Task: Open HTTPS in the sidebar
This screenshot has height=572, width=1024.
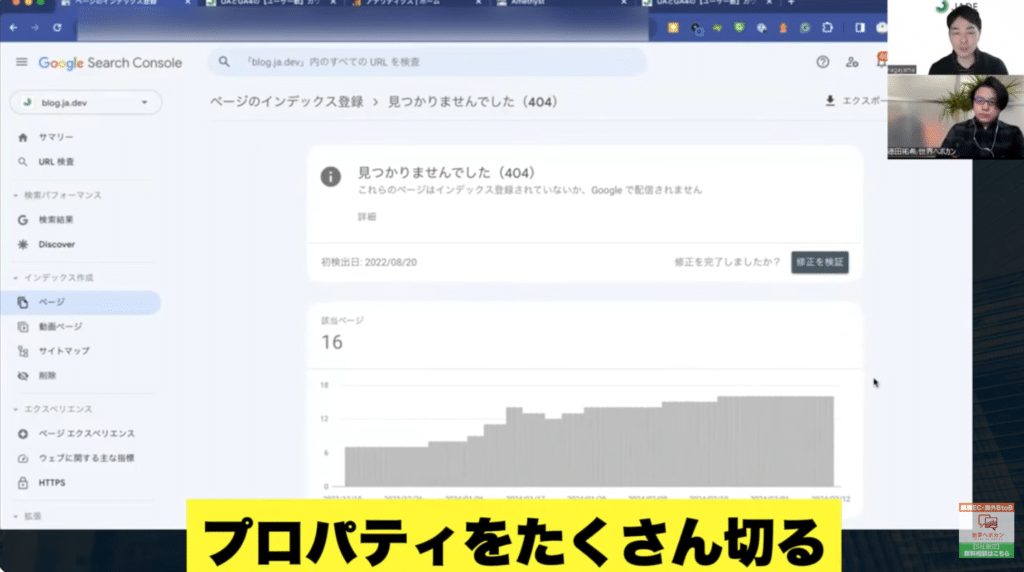Action: (x=52, y=483)
